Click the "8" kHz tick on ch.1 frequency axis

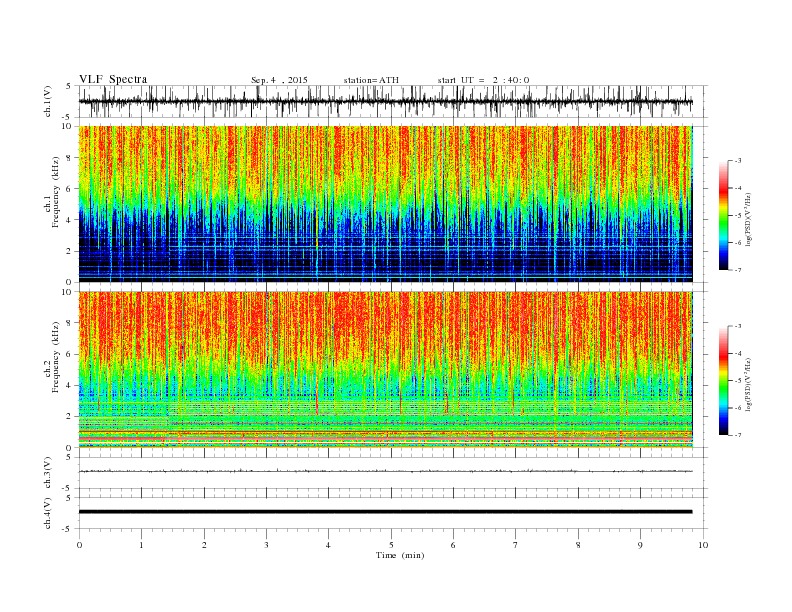click(x=70, y=158)
